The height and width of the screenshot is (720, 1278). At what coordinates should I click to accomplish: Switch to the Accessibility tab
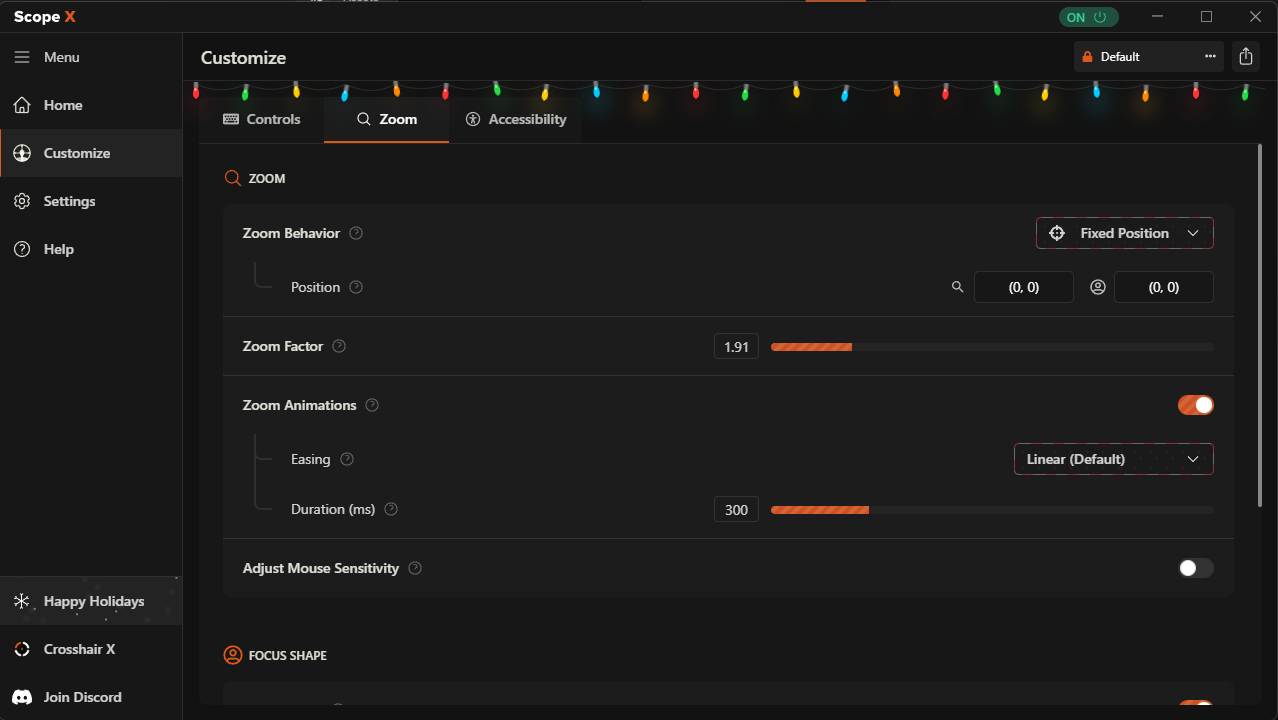pyautogui.click(x=516, y=119)
